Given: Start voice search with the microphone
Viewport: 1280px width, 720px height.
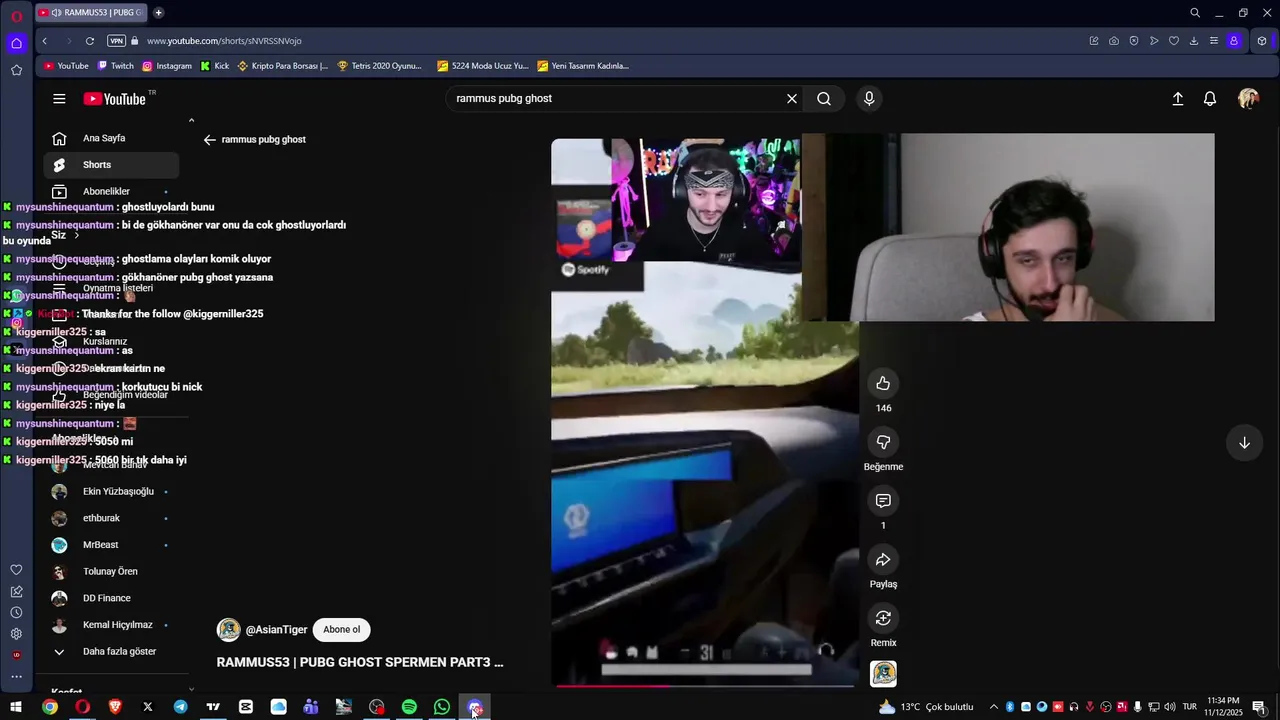Looking at the screenshot, I should click(x=869, y=99).
